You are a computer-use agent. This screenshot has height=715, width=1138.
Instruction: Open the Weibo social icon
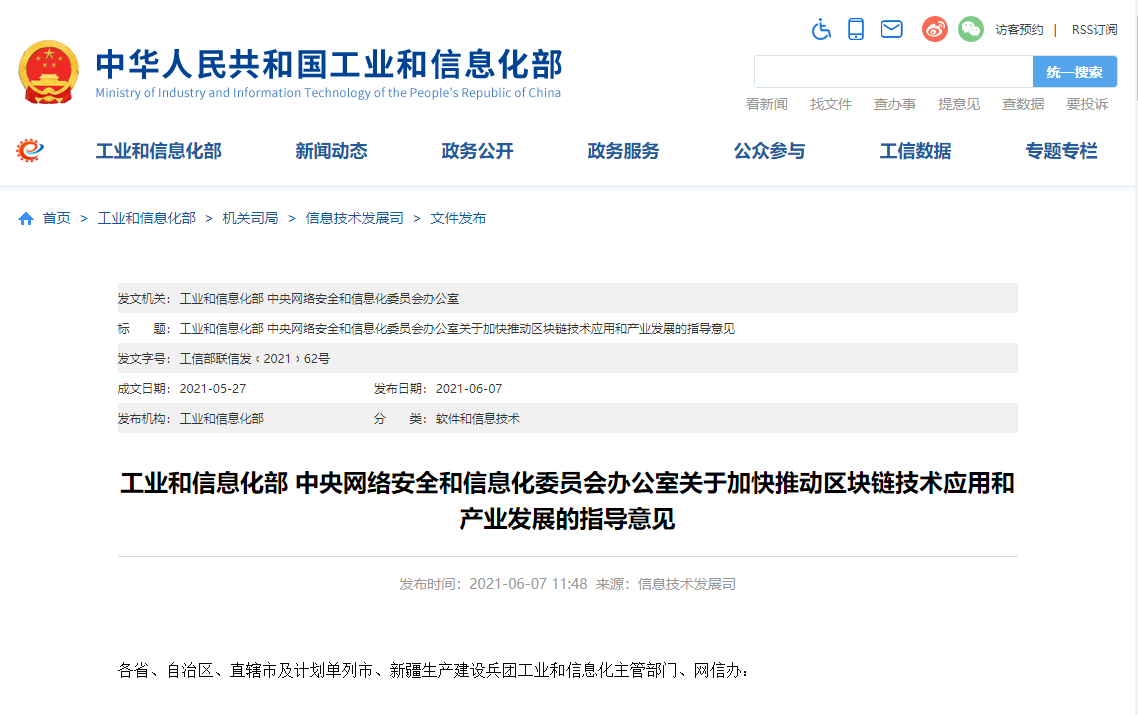point(934,29)
